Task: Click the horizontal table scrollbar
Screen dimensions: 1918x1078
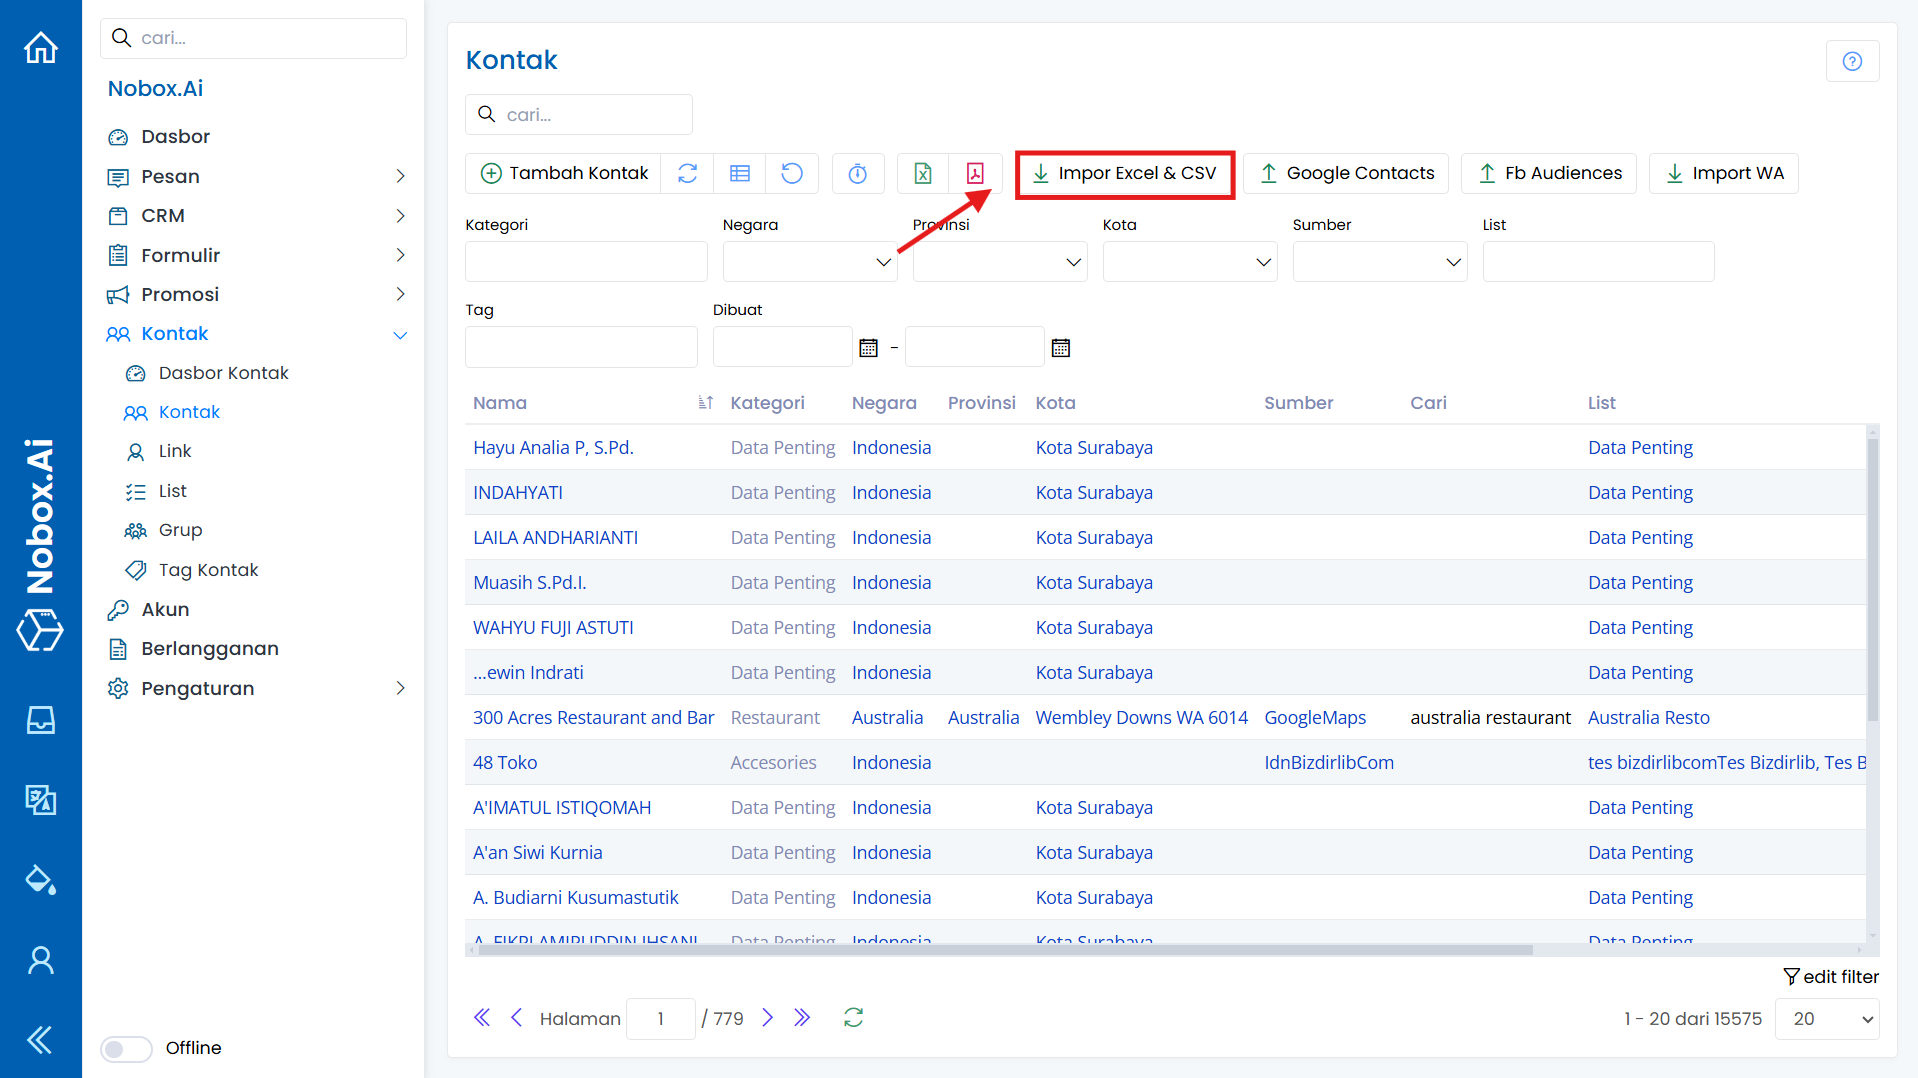Action: 1000,950
